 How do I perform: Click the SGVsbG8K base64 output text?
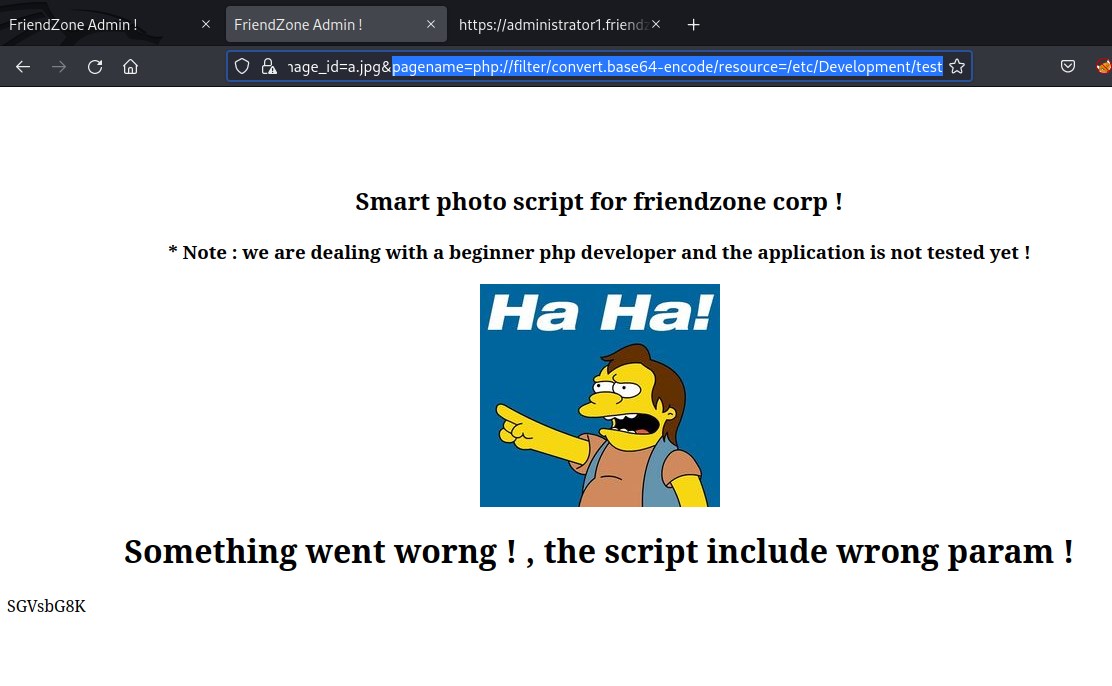coord(46,607)
